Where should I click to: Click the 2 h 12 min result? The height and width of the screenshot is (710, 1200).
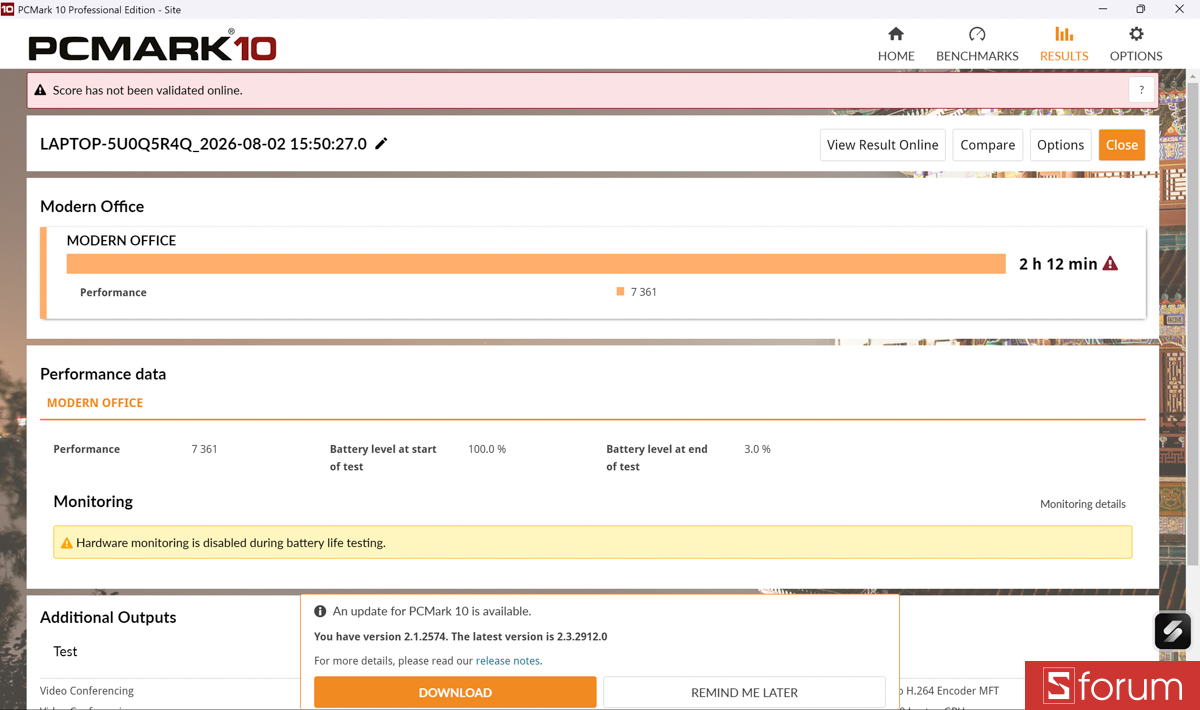click(1058, 264)
